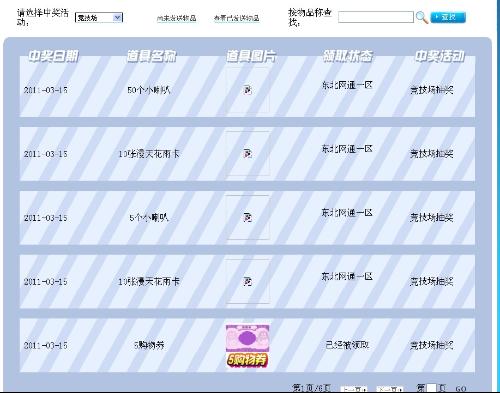This screenshot has width=500, height=393.
Task: Open the 尚未发送物品 link
Action: 176,18
